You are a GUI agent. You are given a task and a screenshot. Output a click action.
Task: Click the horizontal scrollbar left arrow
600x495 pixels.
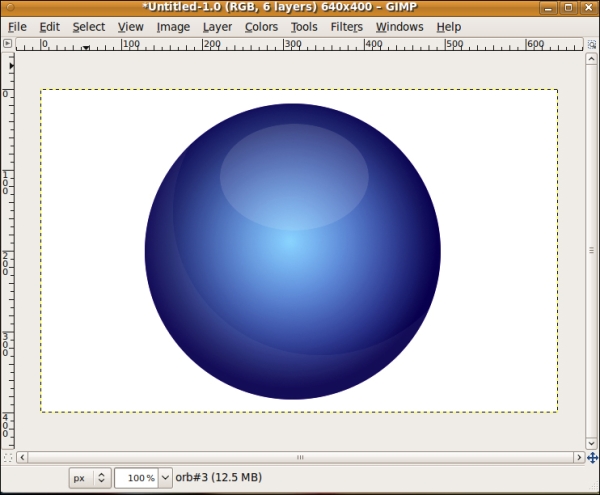click(x=22, y=458)
